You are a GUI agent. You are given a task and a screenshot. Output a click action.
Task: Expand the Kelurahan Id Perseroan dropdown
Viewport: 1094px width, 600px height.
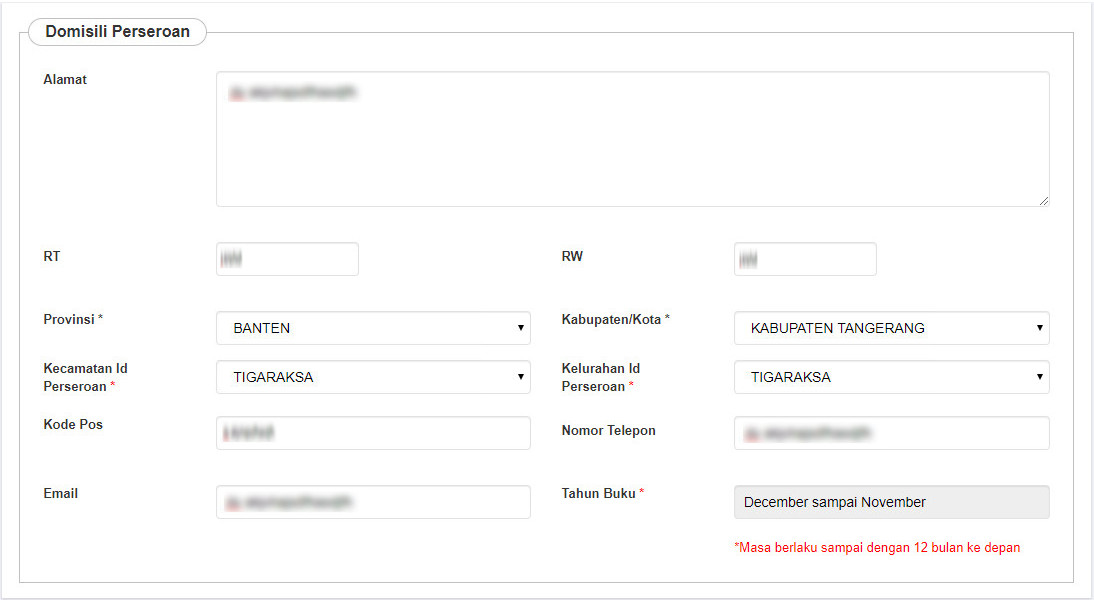tap(891, 377)
